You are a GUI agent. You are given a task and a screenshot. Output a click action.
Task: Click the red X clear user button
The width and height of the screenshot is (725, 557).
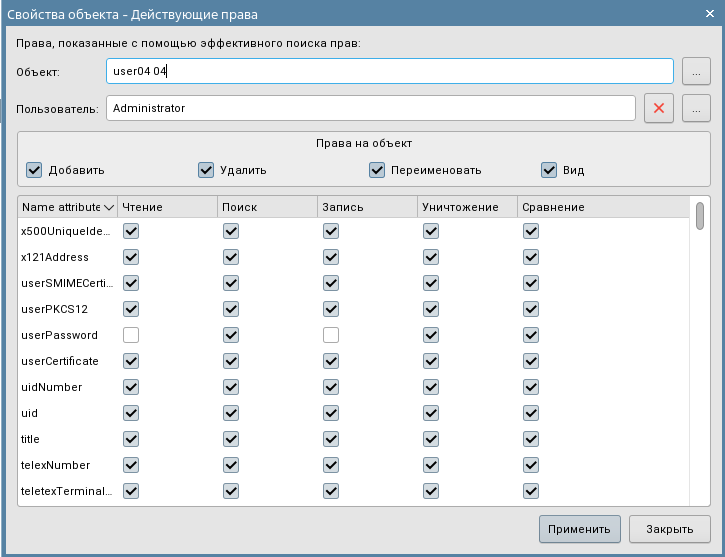659,108
